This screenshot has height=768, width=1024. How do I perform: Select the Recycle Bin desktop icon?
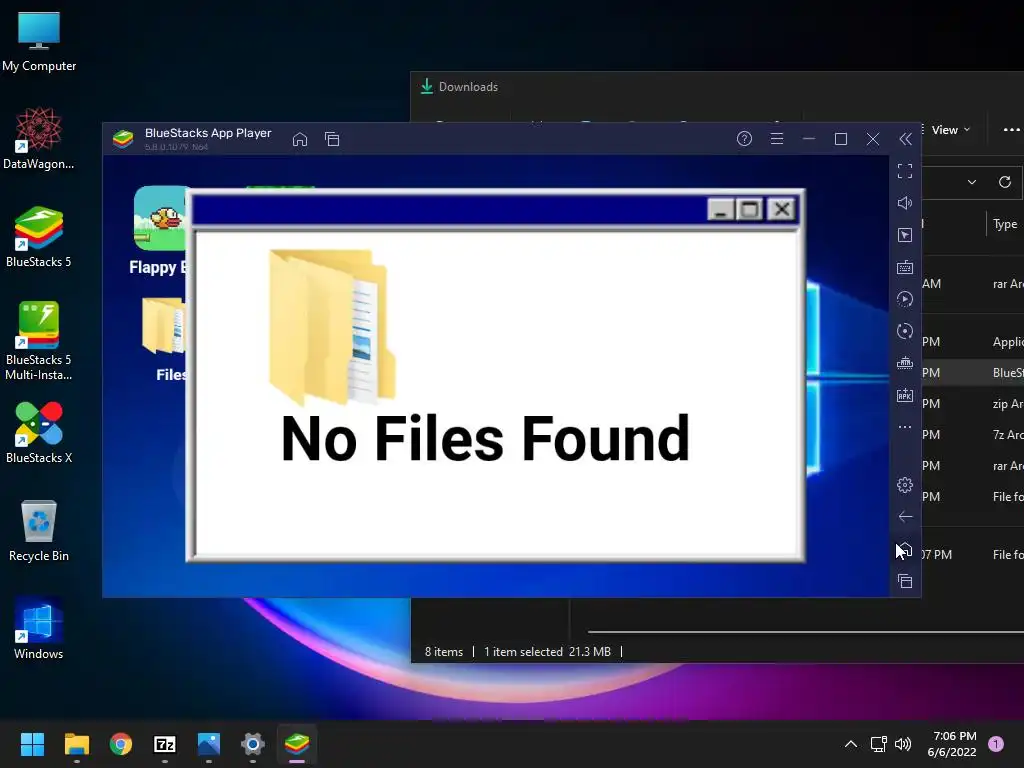click(39, 530)
